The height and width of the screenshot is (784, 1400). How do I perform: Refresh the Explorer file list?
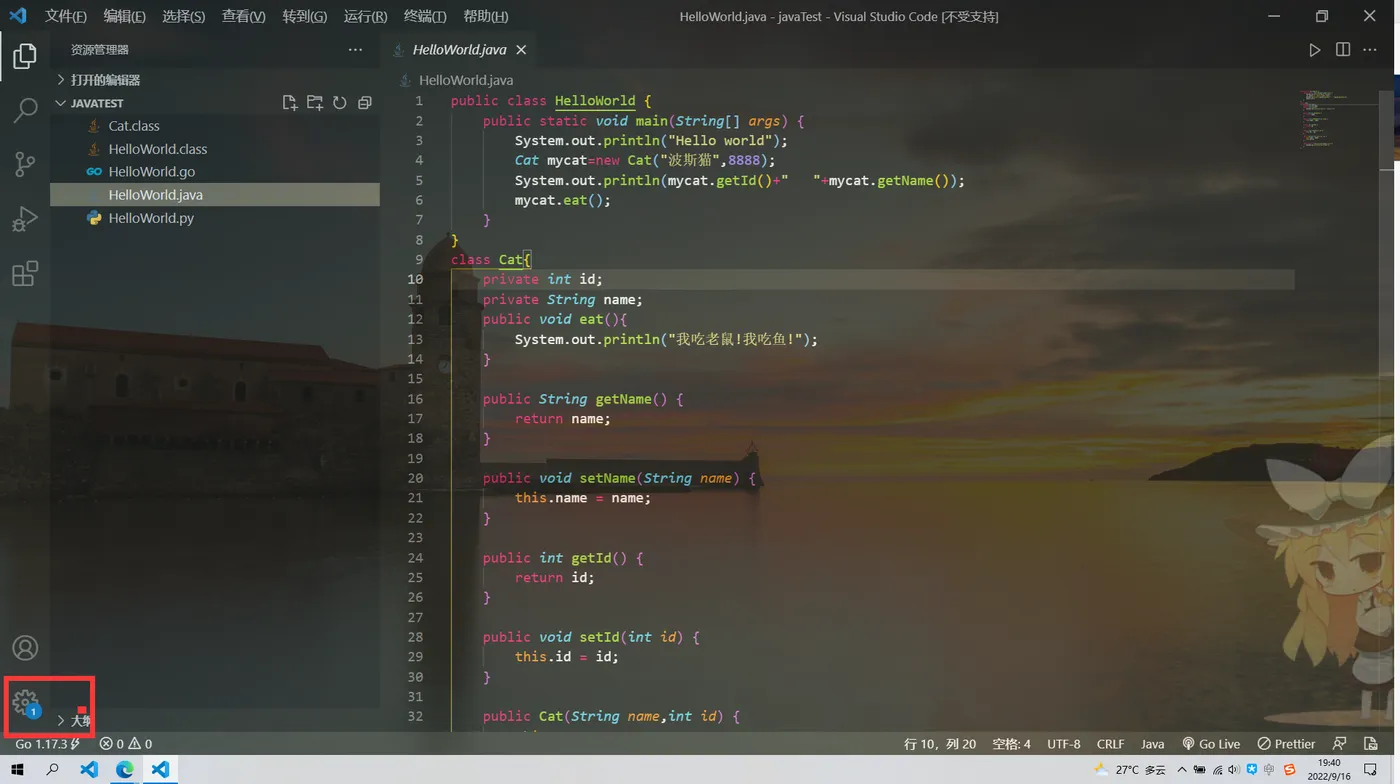(x=340, y=103)
